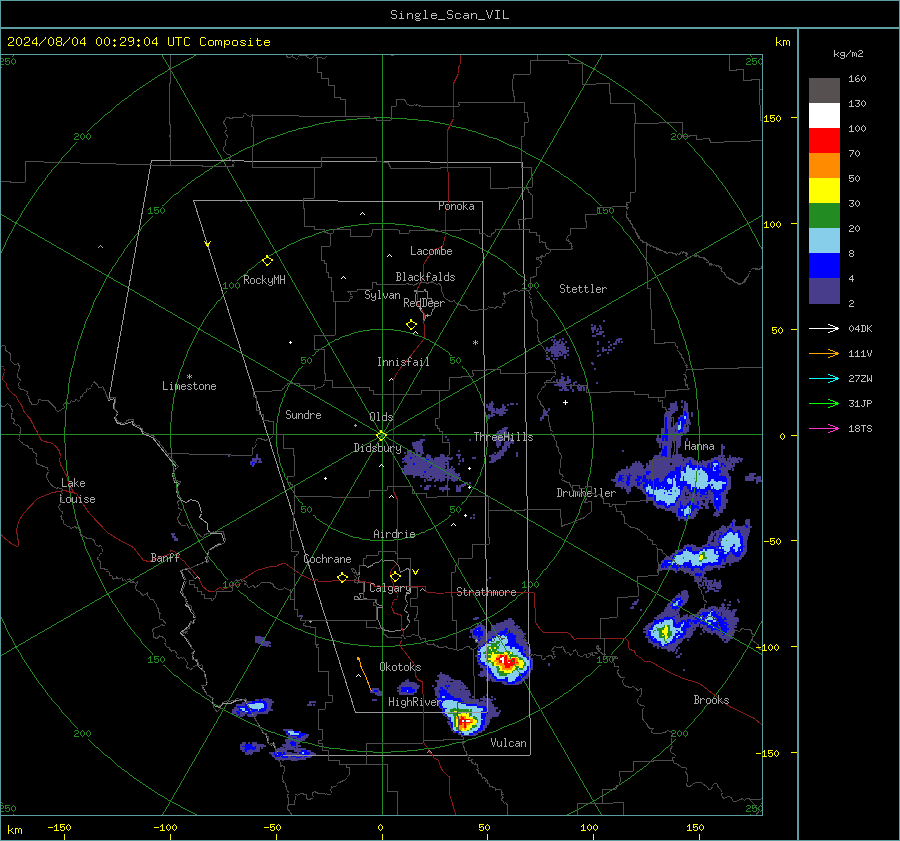This screenshot has height=841, width=900.
Task: Click the Single_Scan_VIL title
Action: 449,15
